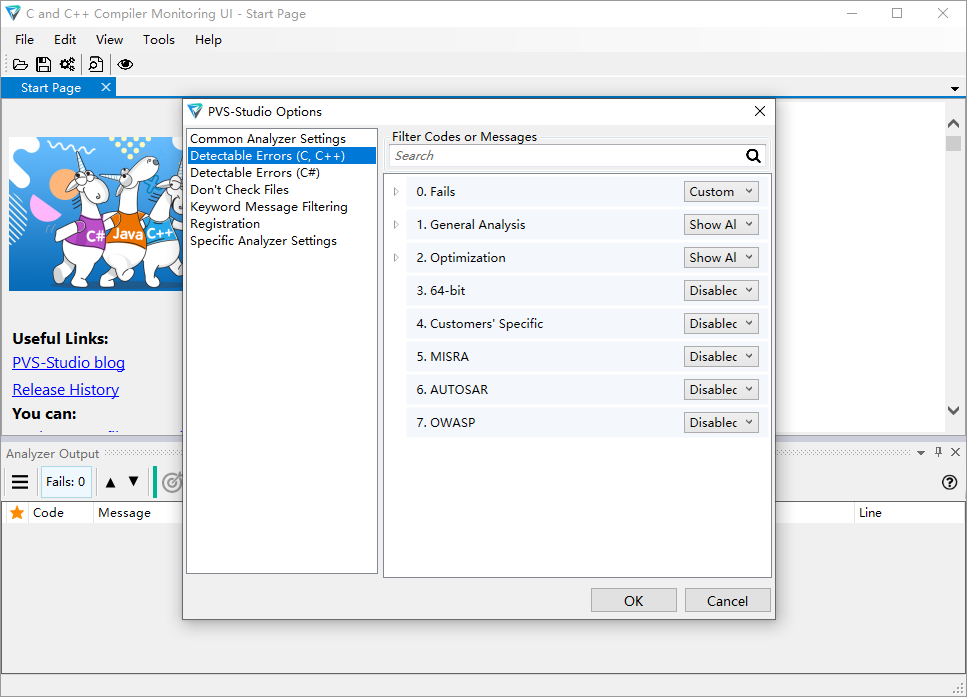Open the Tools menu

(x=159, y=39)
